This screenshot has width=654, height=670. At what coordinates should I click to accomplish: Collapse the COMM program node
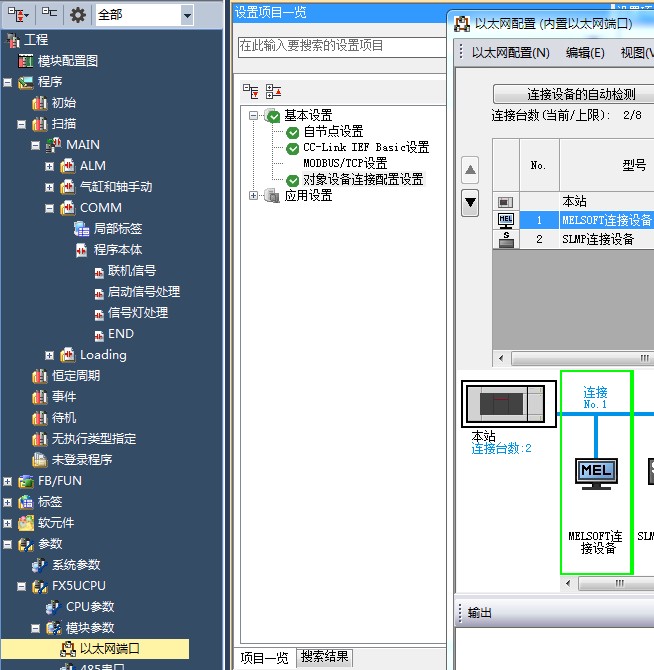[49, 208]
